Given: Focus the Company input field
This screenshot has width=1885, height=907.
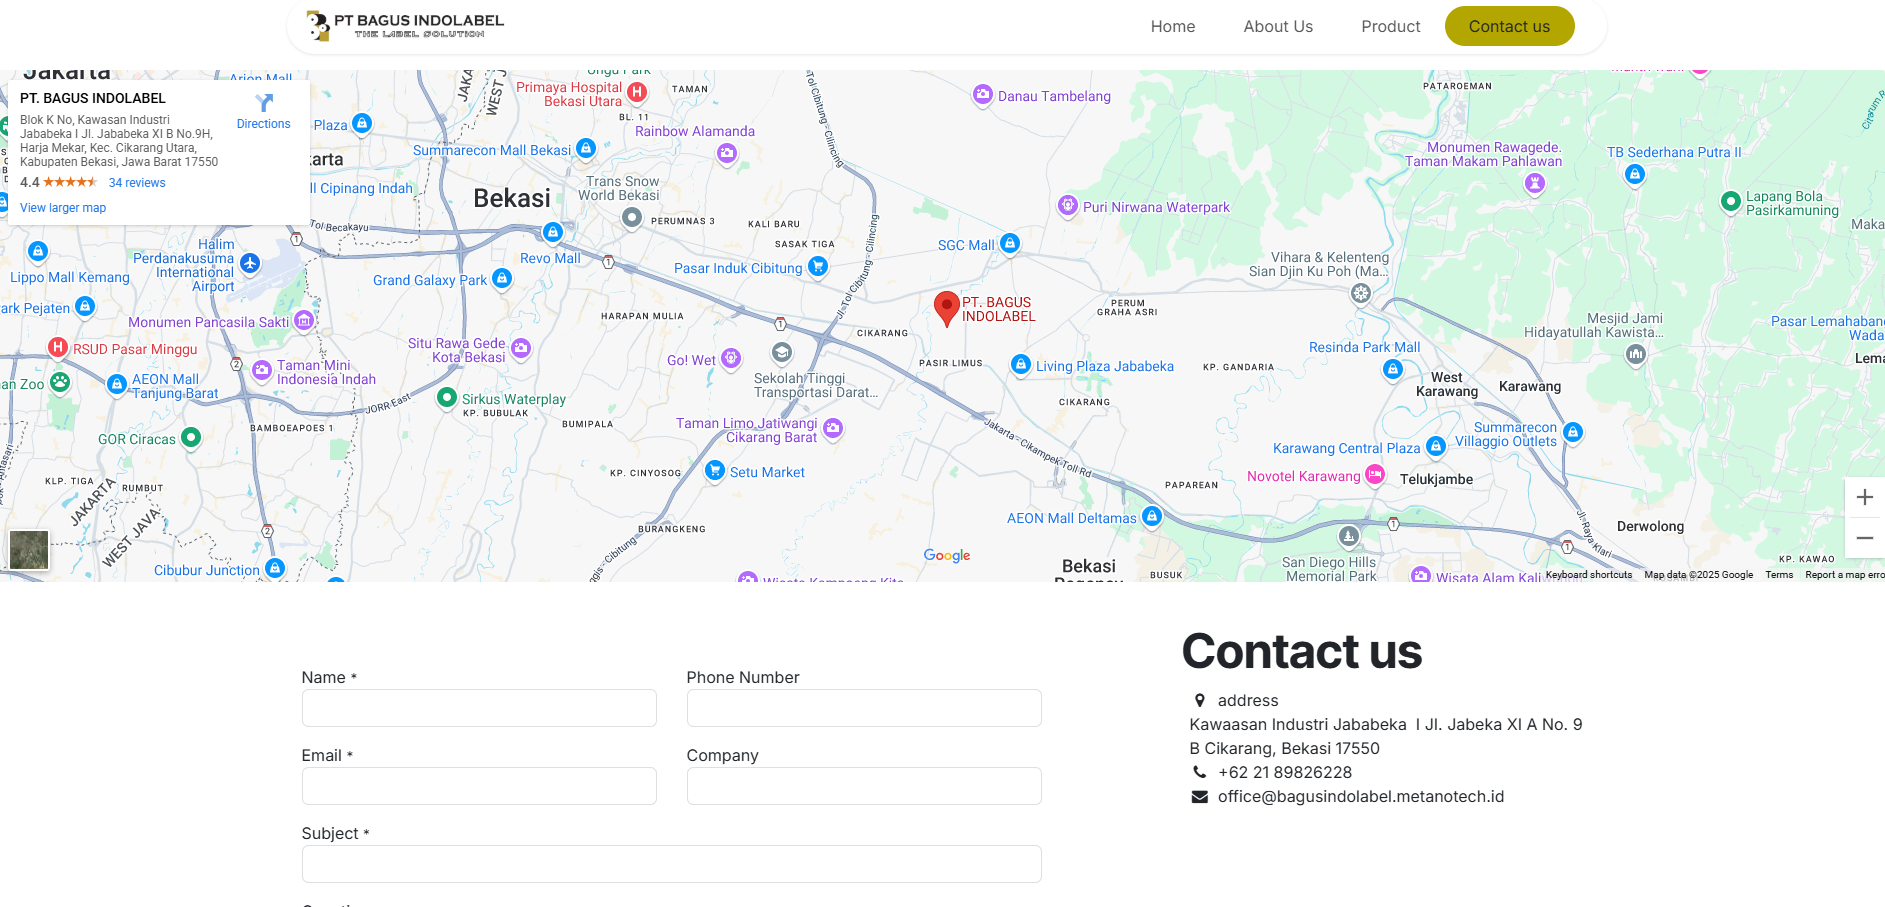Looking at the screenshot, I should coord(864,786).
